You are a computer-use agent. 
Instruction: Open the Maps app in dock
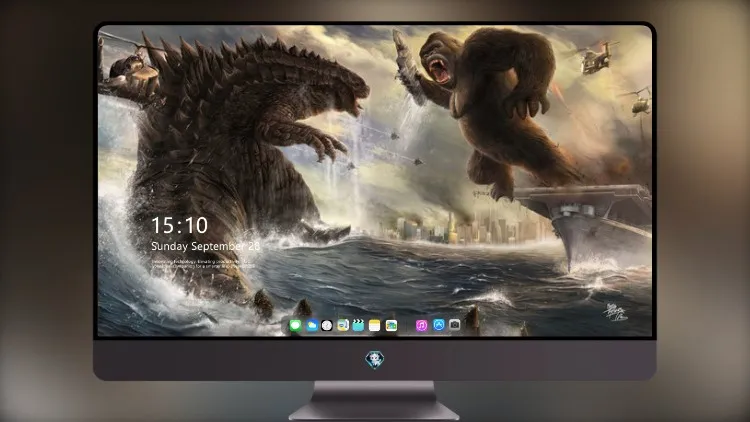(x=343, y=326)
